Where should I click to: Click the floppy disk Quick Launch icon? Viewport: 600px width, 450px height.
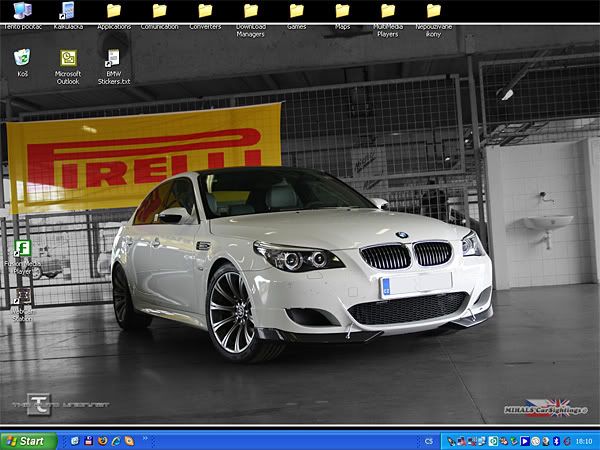[x=89, y=441]
